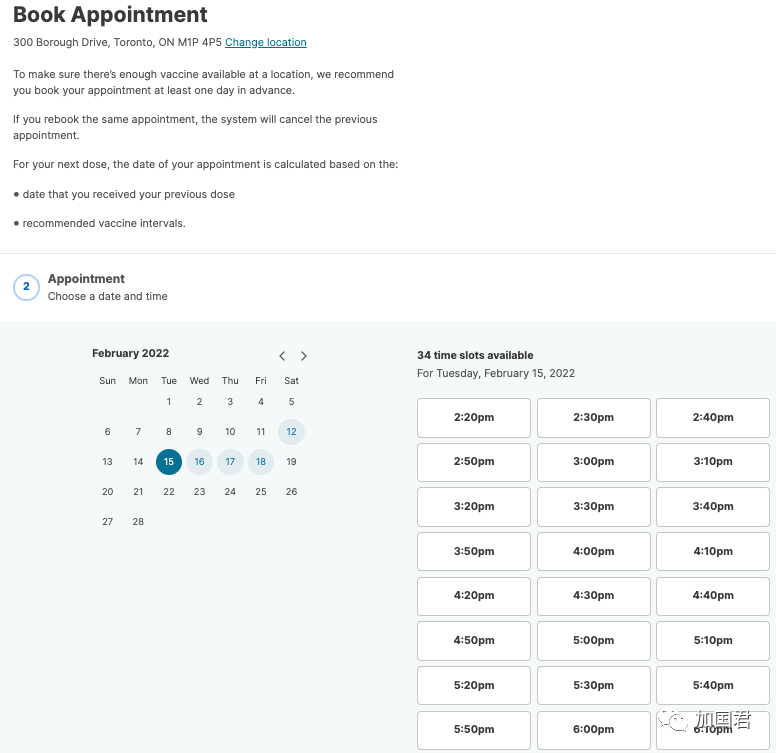Viewport: 776px width, 753px height.
Task: Choose February 17 date
Action: pos(230,462)
